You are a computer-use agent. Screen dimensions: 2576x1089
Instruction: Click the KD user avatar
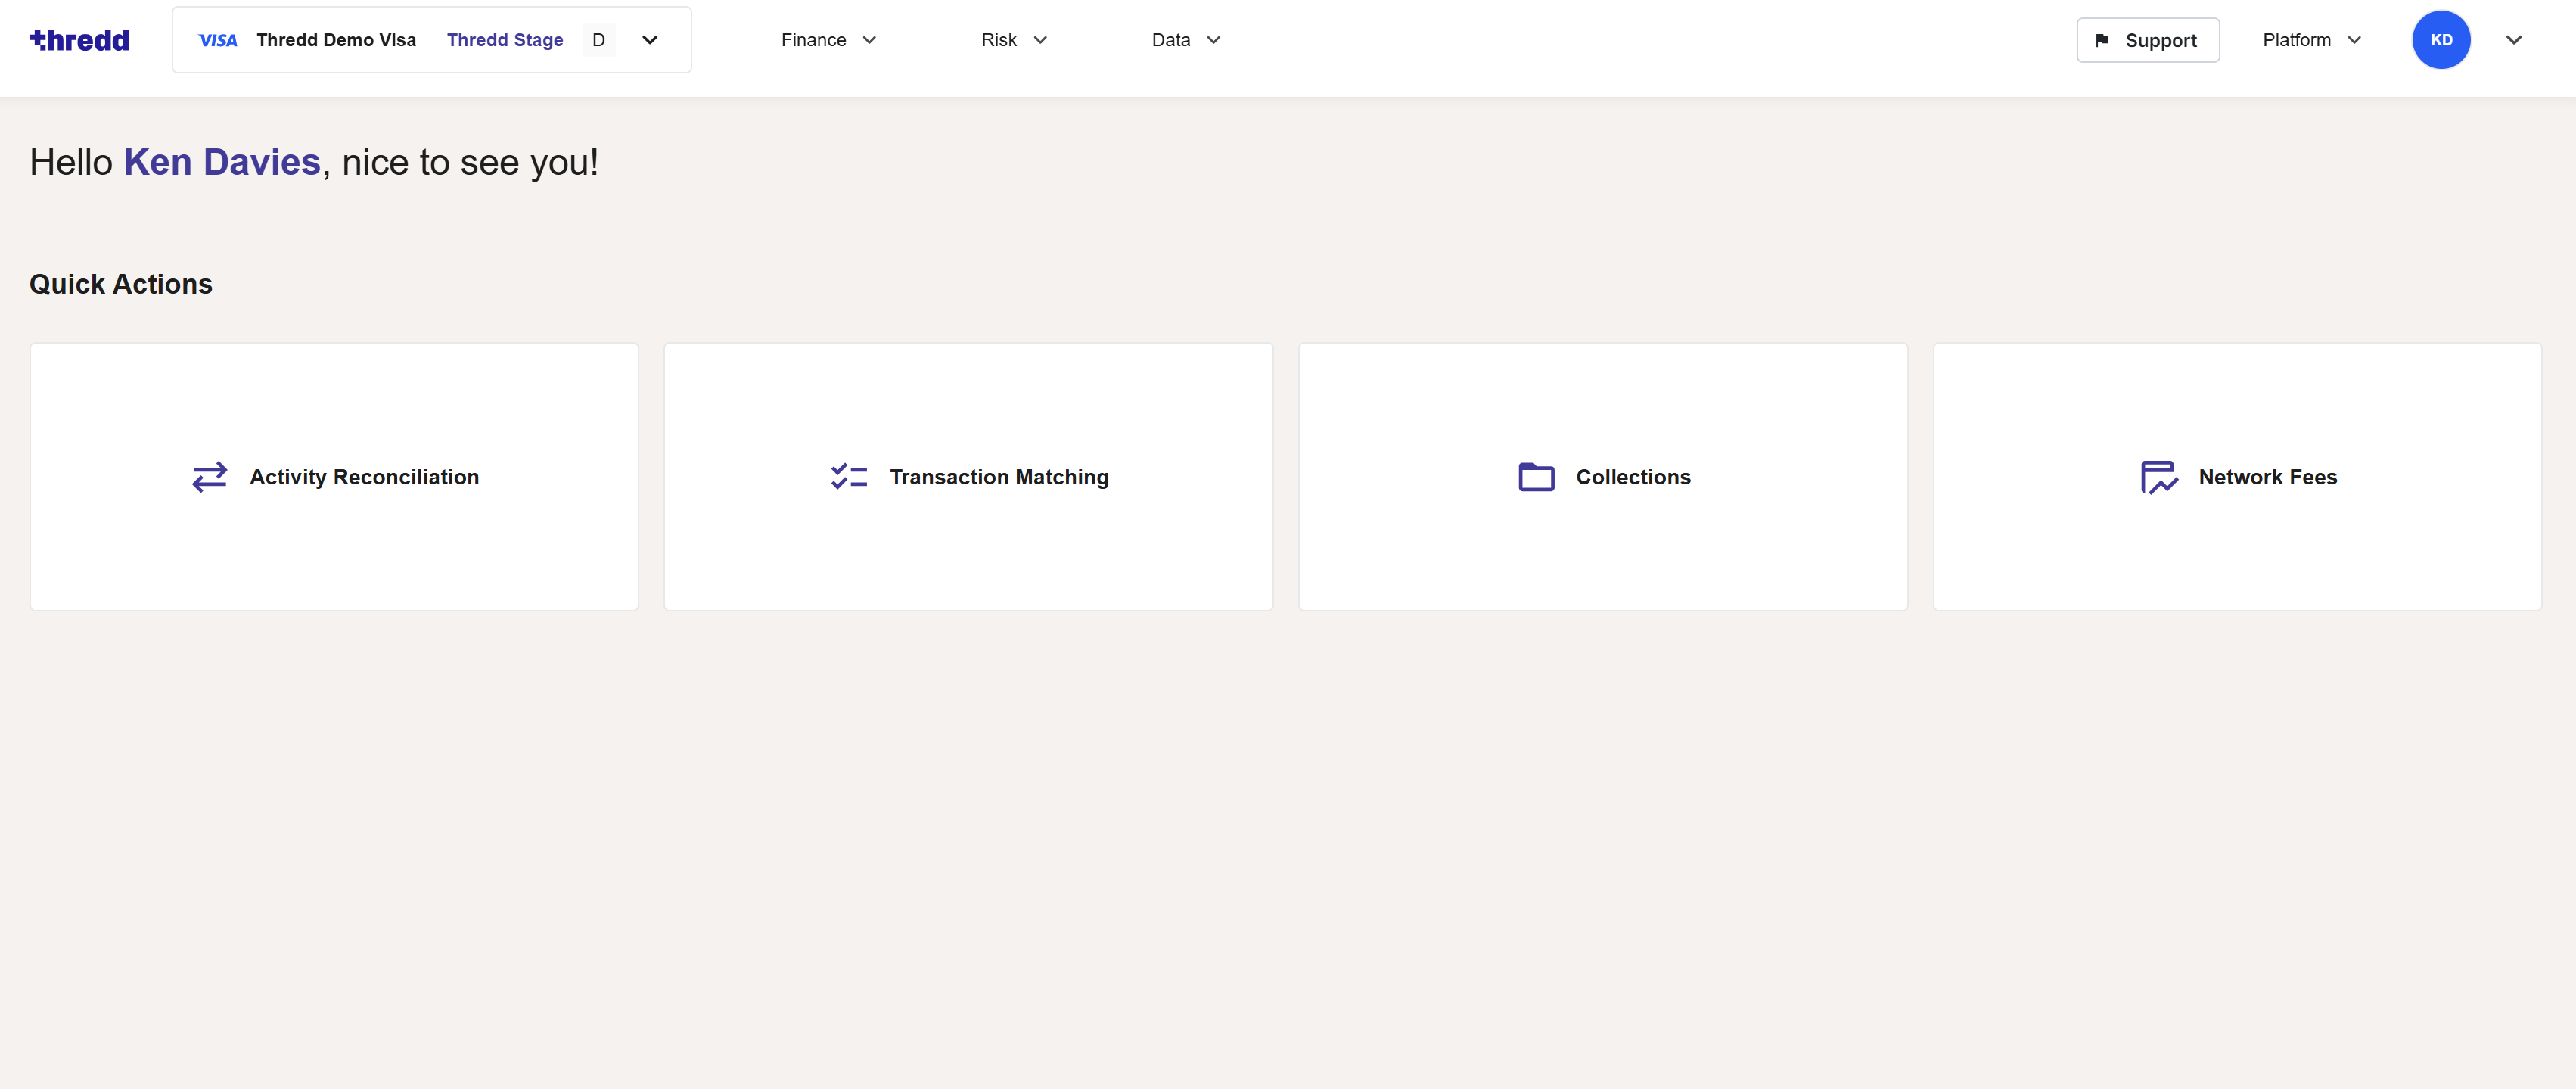2440,40
